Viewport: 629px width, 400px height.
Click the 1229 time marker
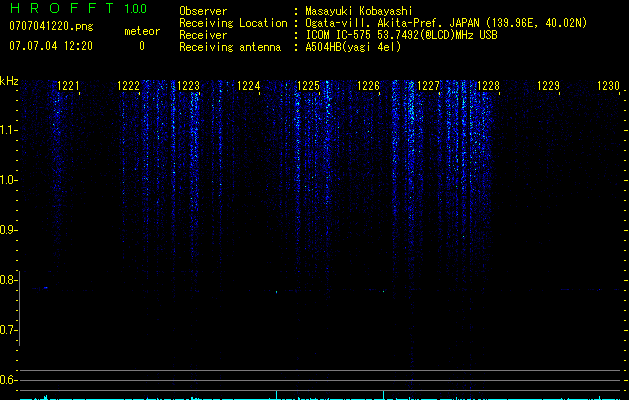tap(548, 86)
